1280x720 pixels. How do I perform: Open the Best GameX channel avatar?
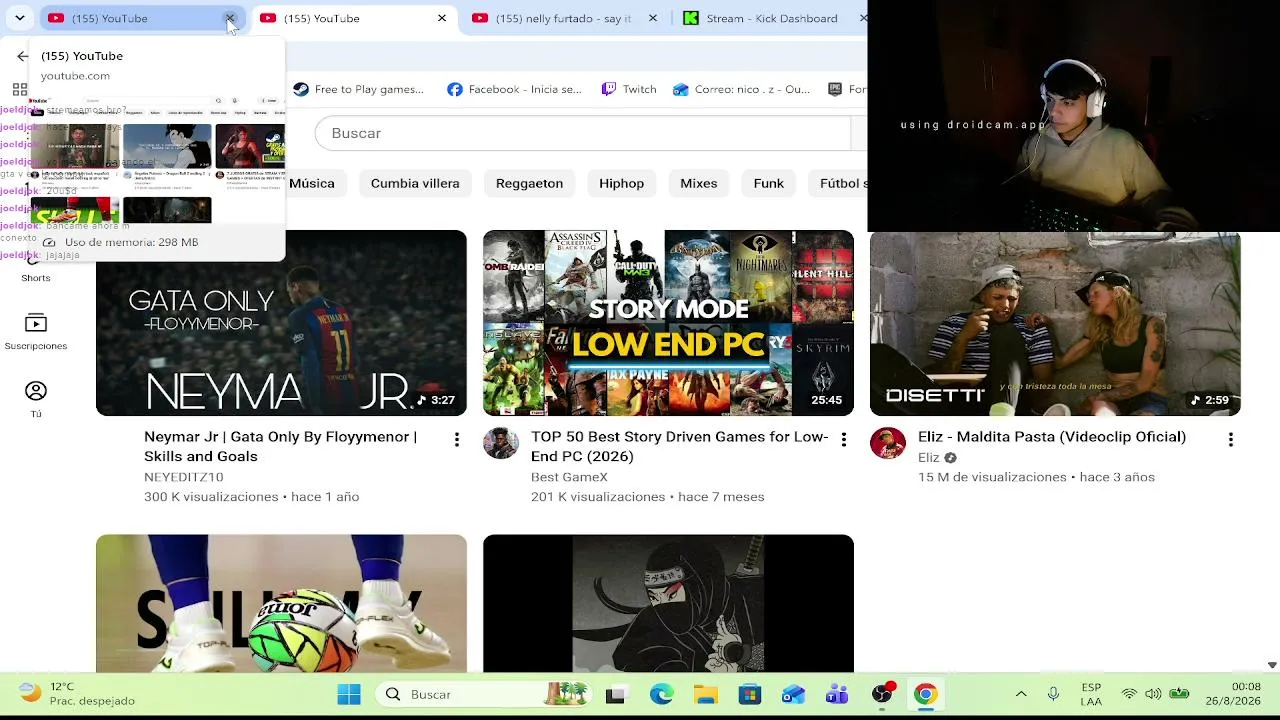pos(501,443)
